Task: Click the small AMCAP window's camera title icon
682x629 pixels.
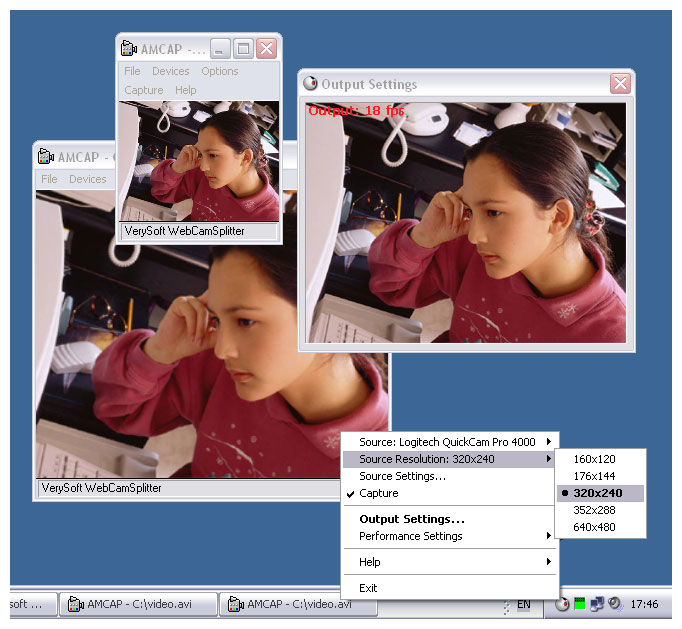Action: click(x=129, y=49)
